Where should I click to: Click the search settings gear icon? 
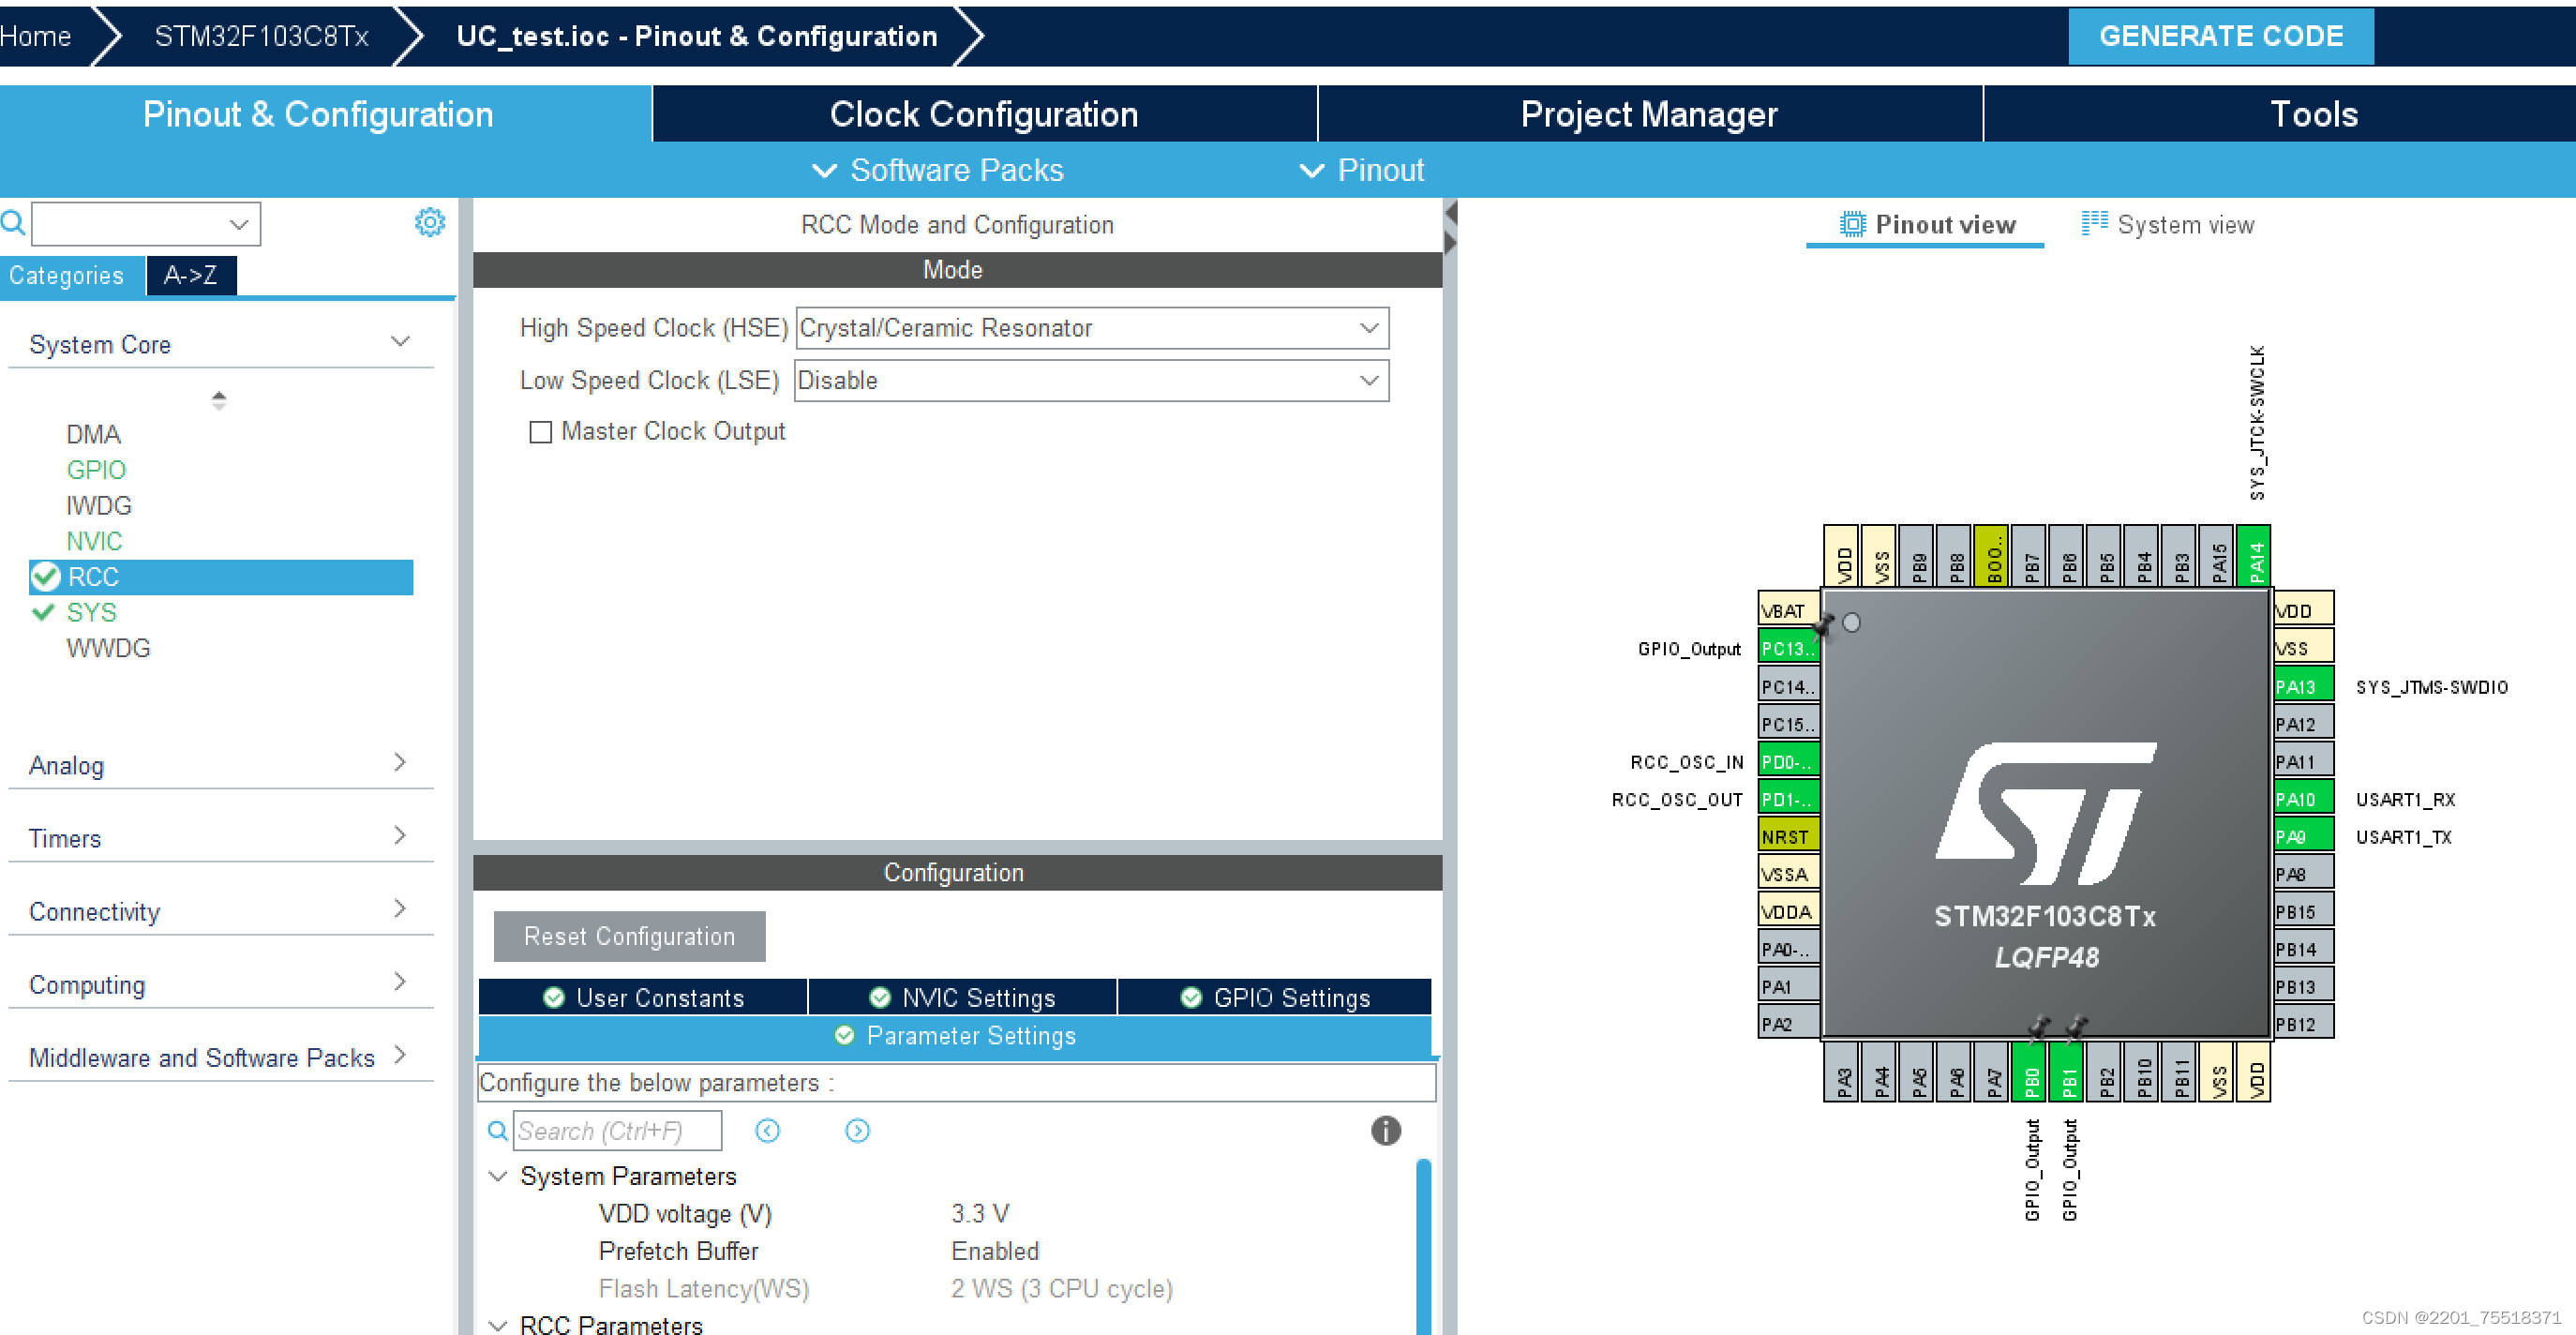[431, 223]
